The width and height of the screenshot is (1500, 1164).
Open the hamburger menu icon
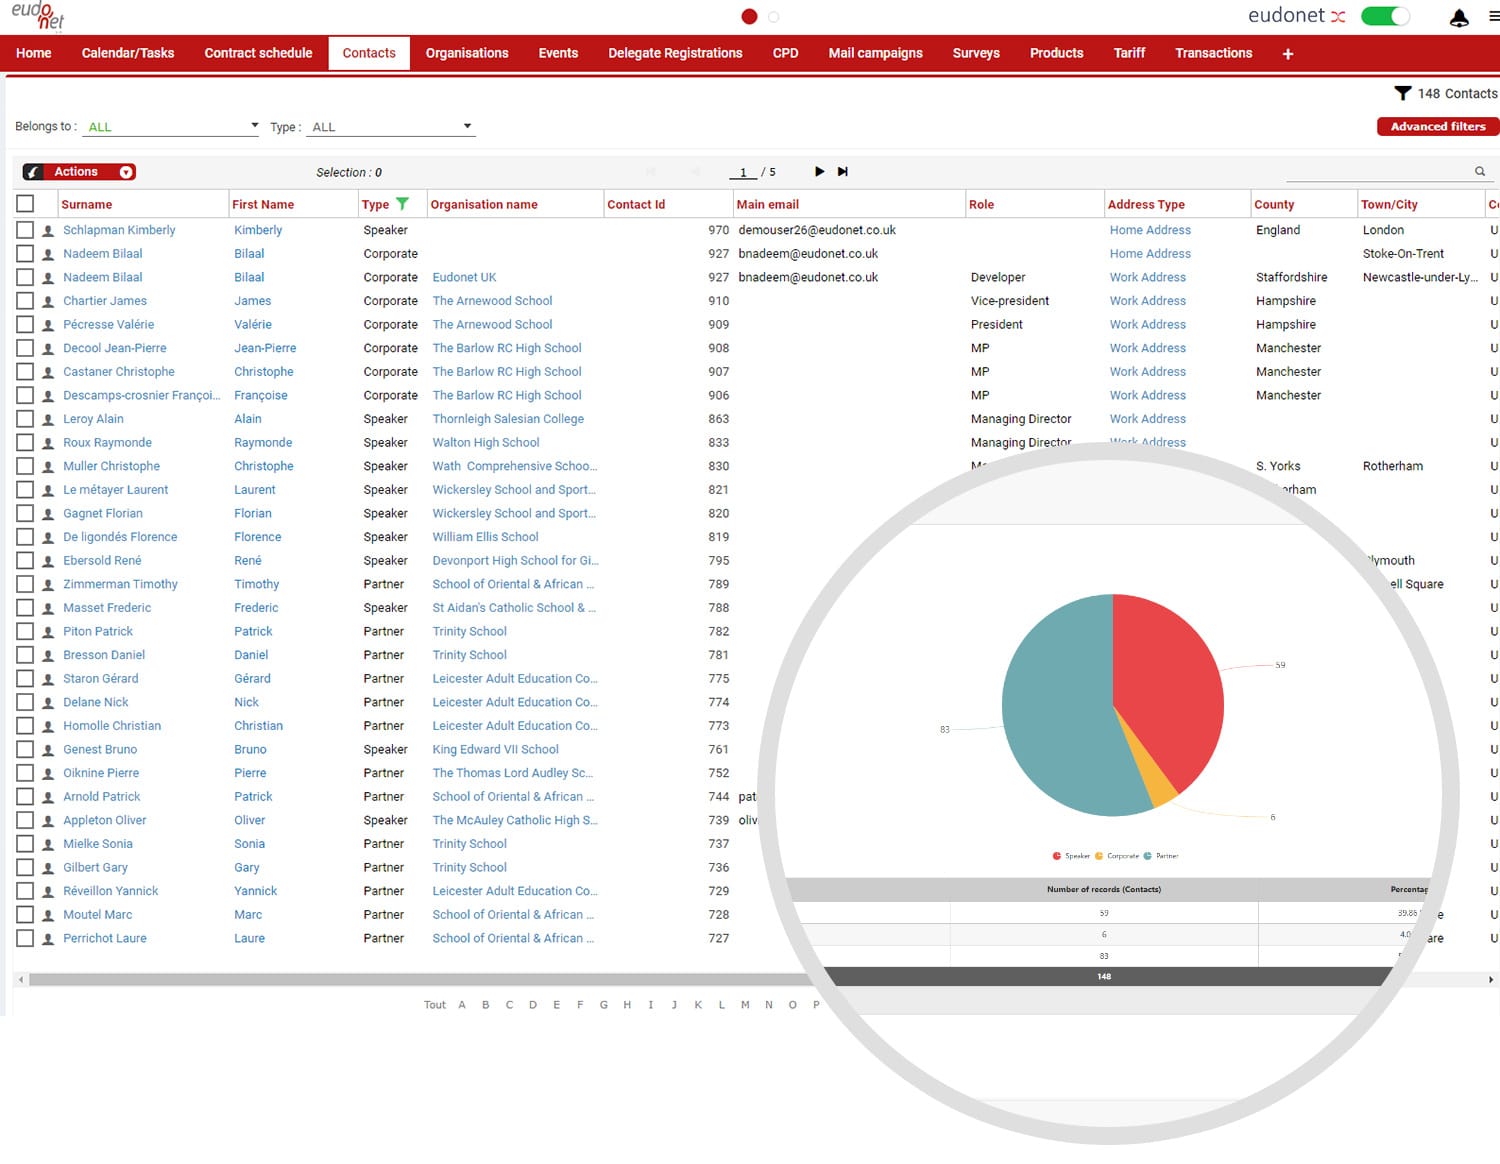coord(1494,17)
